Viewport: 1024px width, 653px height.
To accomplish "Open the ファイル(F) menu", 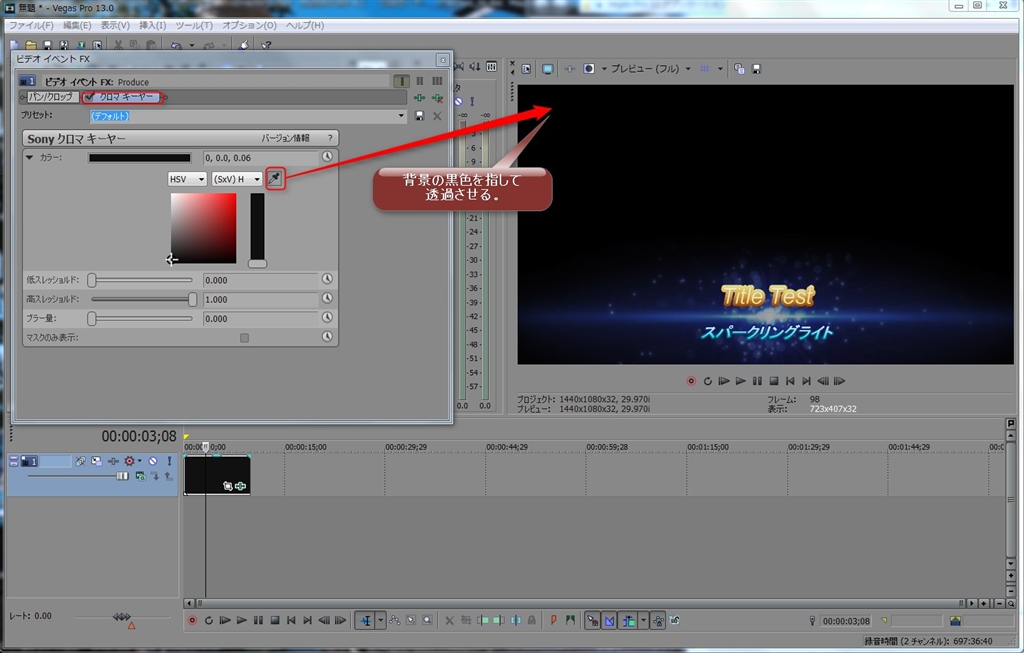I will pos(31,25).
